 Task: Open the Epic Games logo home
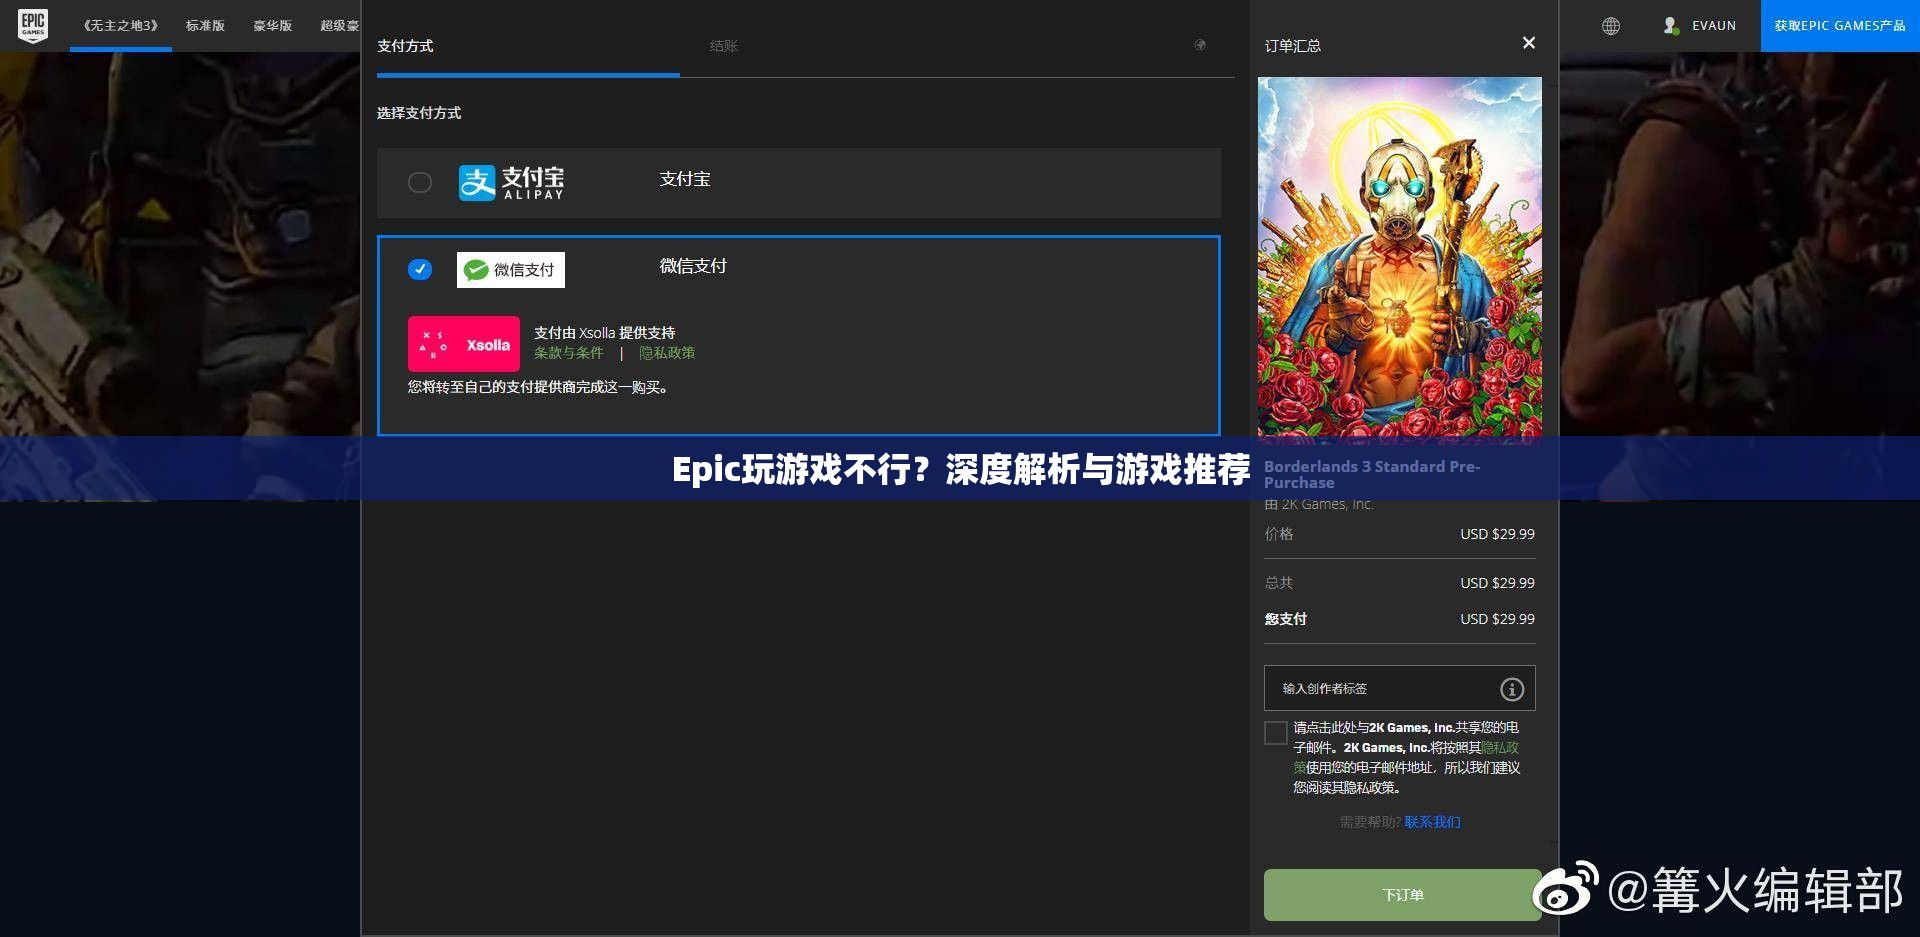(x=33, y=26)
